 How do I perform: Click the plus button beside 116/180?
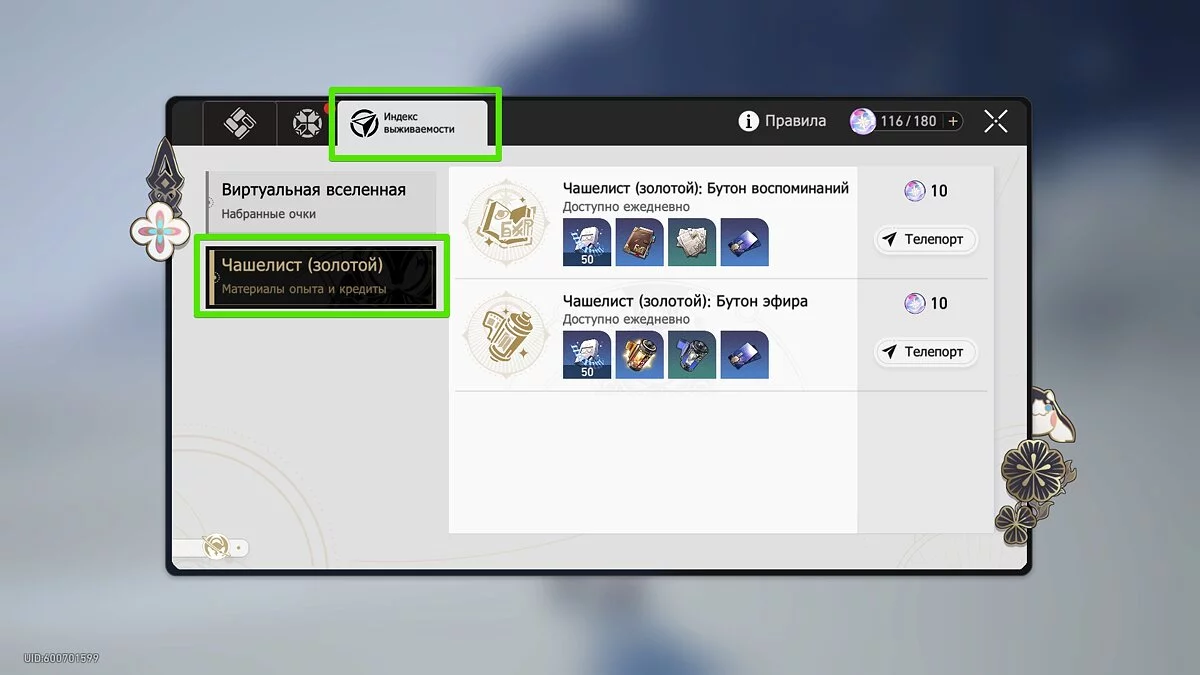(x=953, y=122)
